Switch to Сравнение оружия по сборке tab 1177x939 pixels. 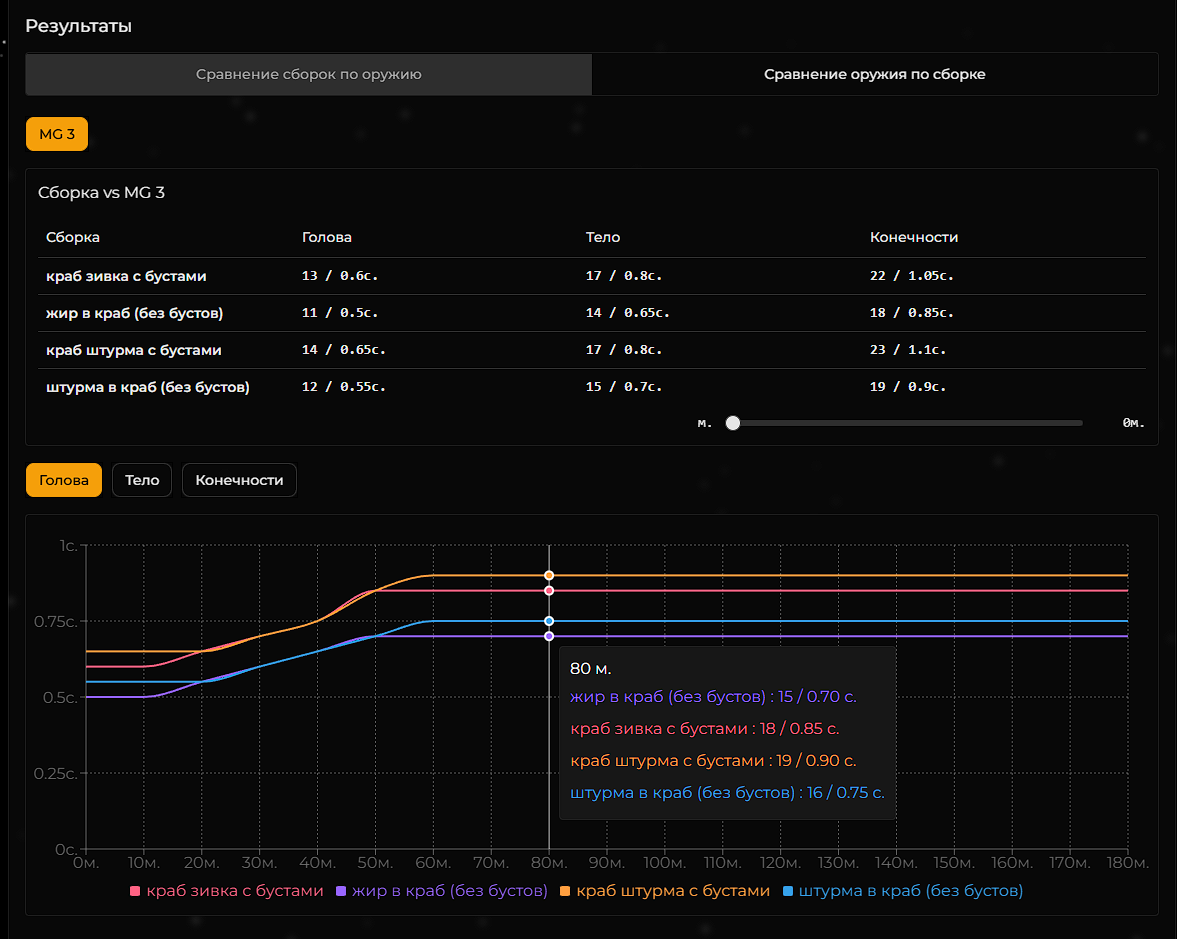click(x=874, y=74)
